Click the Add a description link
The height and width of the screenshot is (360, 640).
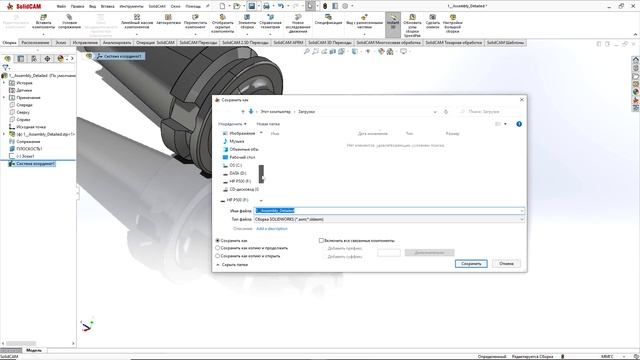(272, 229)
